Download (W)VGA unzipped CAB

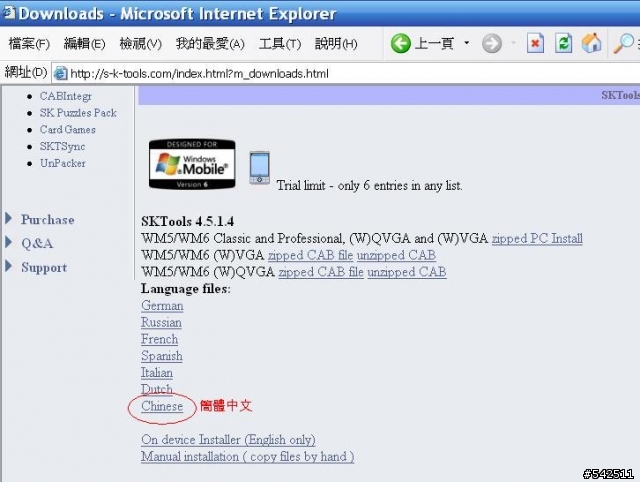pos(396,255)
